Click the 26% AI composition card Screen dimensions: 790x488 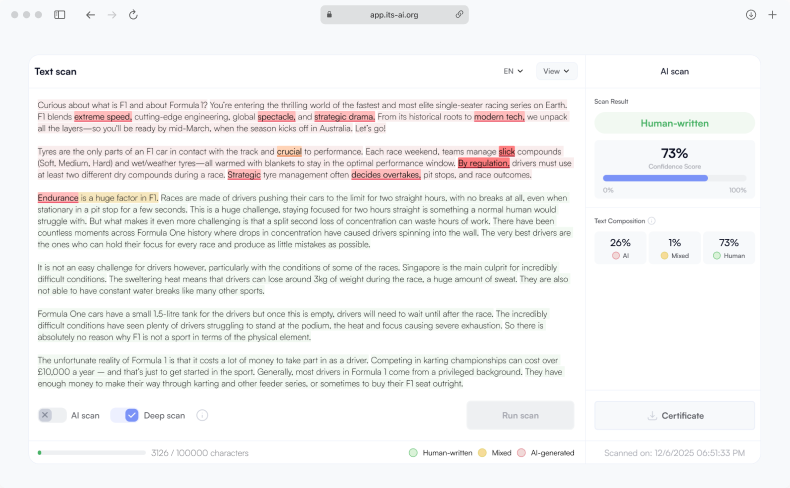point(620,249)
